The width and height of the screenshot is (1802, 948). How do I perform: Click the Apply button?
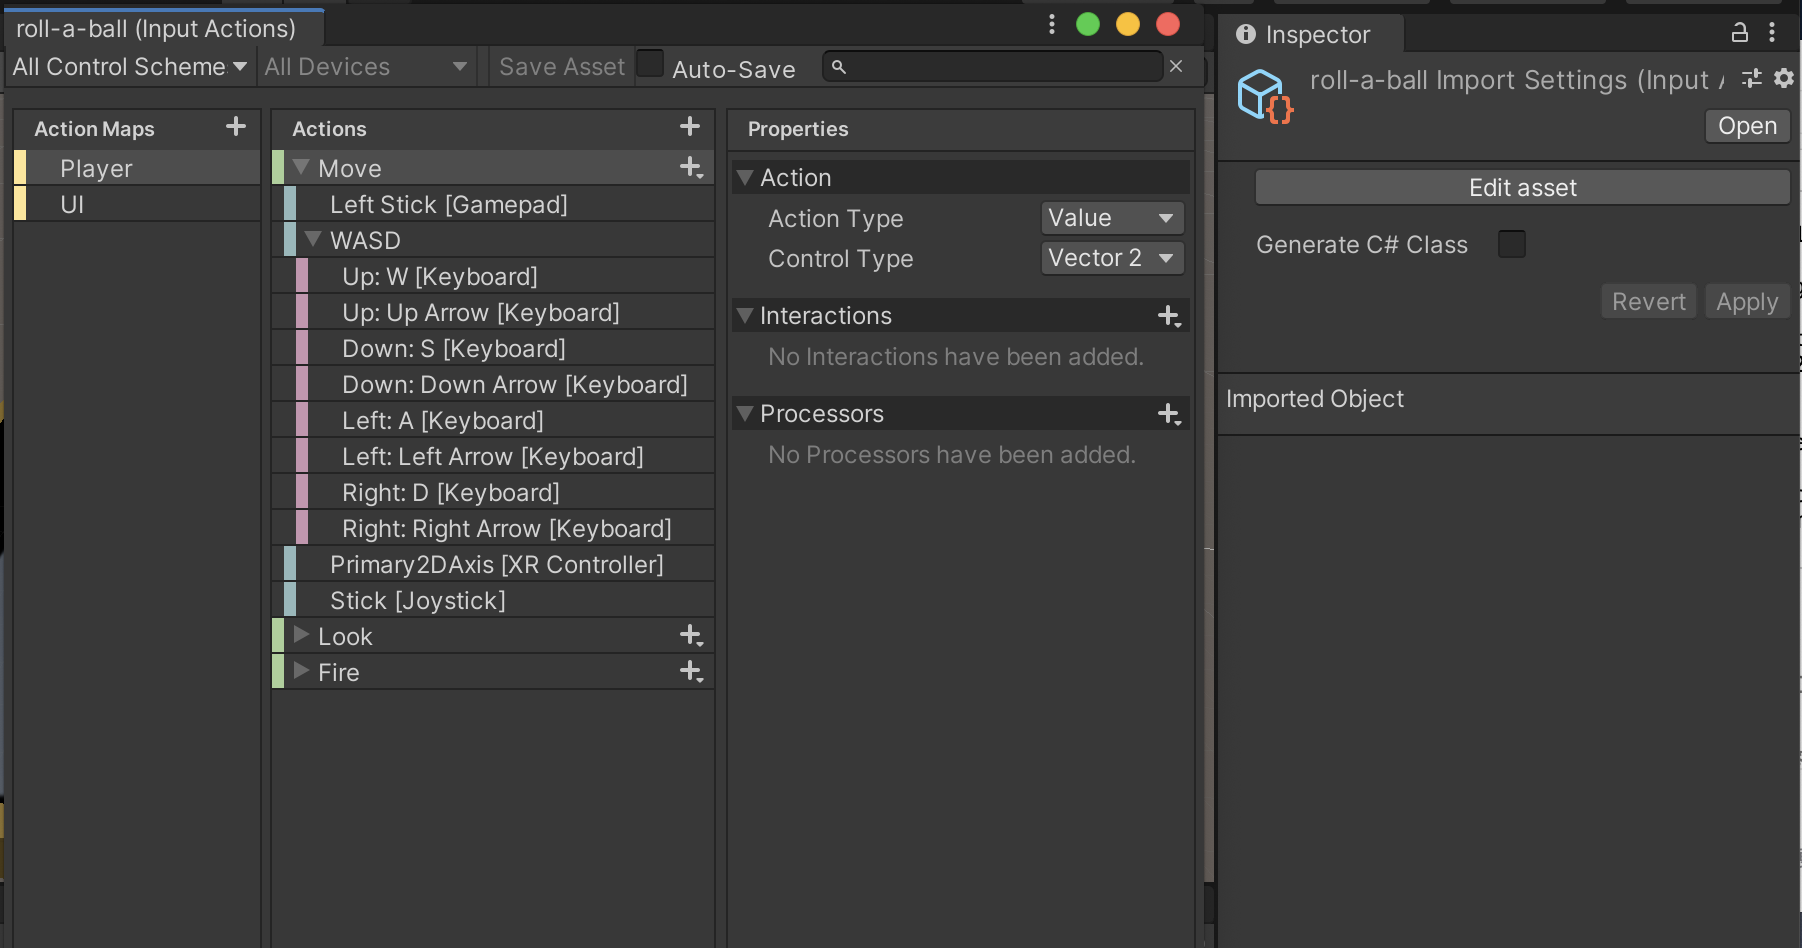[1747, 301]
